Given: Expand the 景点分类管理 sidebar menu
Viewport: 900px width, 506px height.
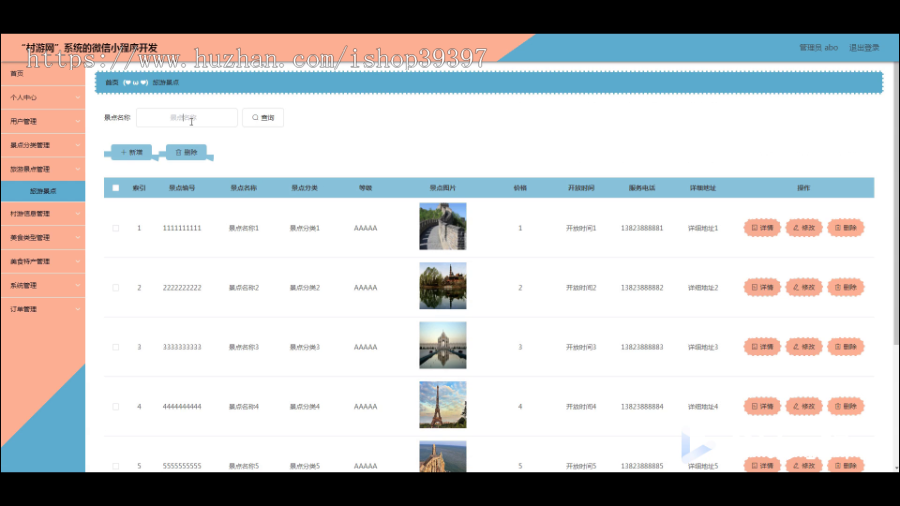Looking at the screenshot, I should pyautogui.click(x=43, y=145).
